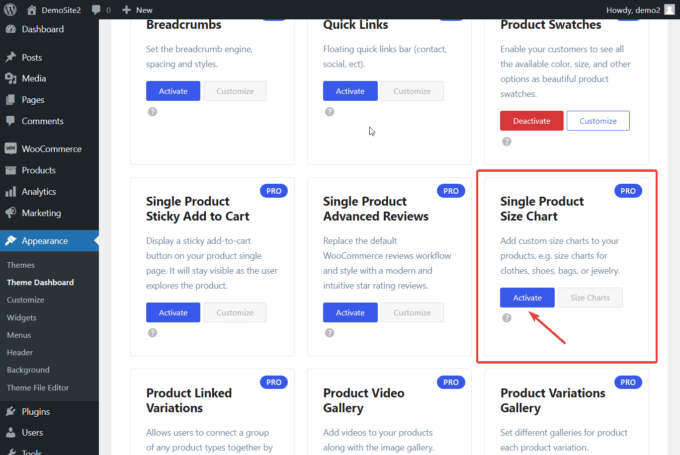Image resolution: width=680 pixels, height=455 pixels.
Task: Click Customize button in Quick Links card
Action: coord(412,91)
